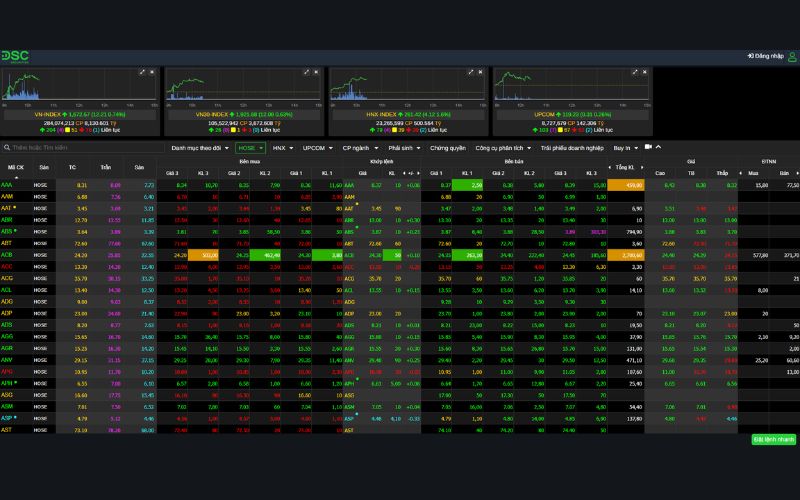Screen dimensions: 800x500
Task: Open the Chứng quyền tab
Action: [447, 147]
